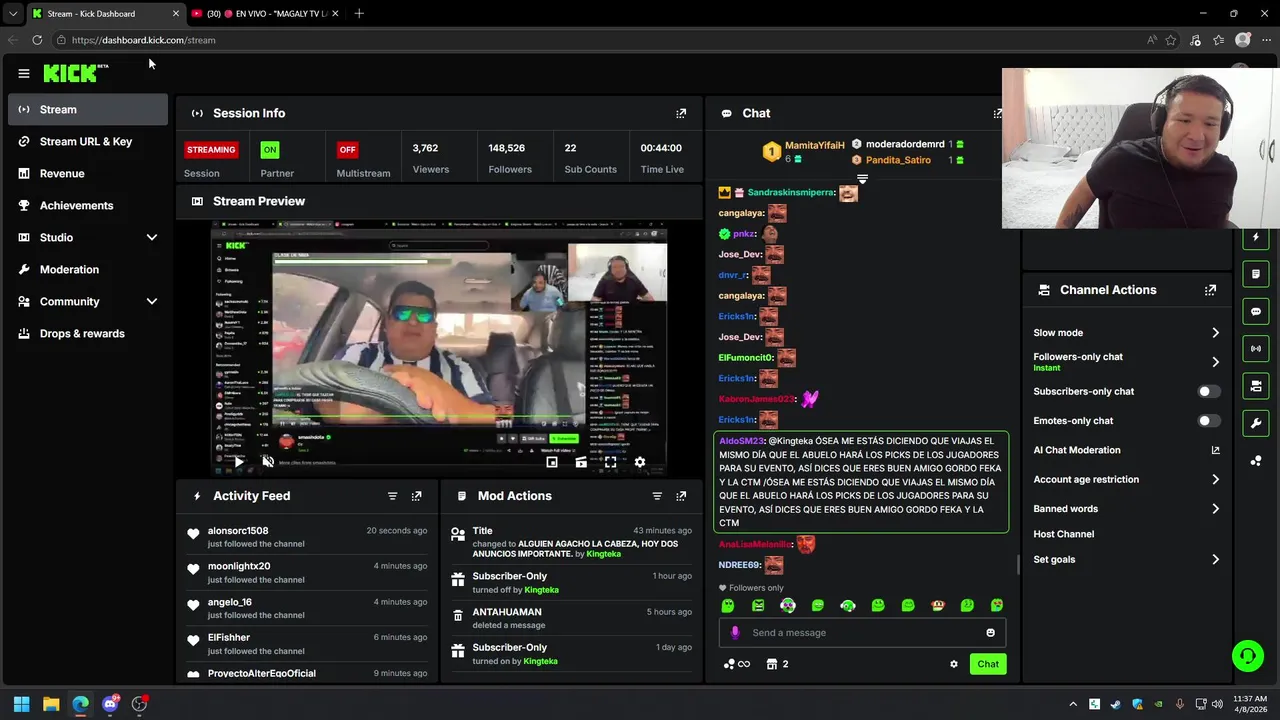
Task: Open chat settings gear icon
Action: tap(954, 664)
